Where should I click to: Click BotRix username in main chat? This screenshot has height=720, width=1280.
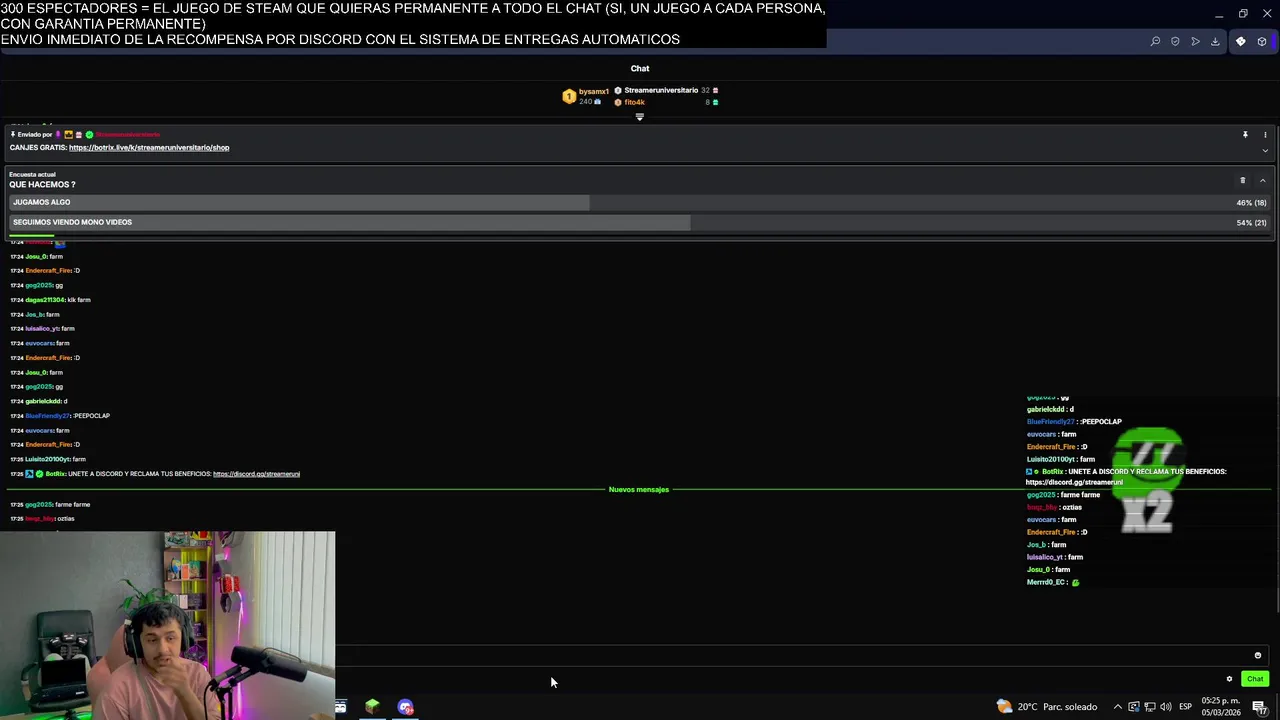tap(55, 474)
